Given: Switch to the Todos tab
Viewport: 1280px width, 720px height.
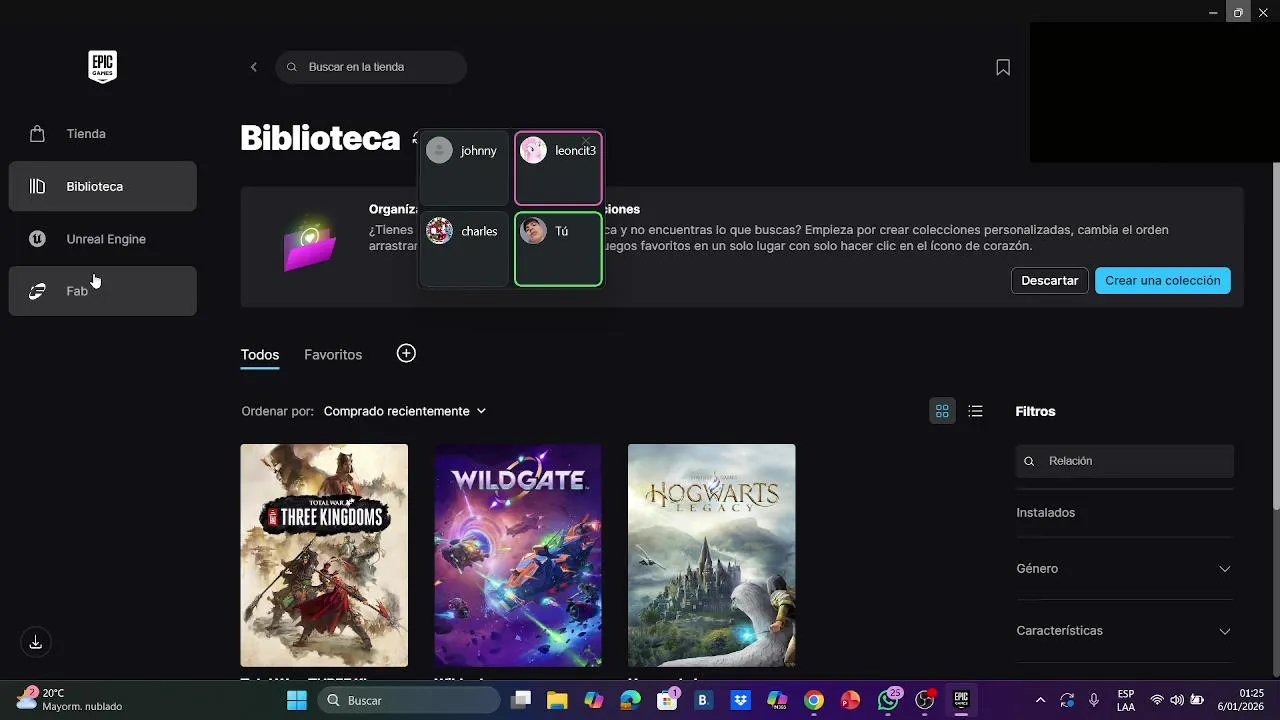Looking at the screenshot, I should 260,355.
